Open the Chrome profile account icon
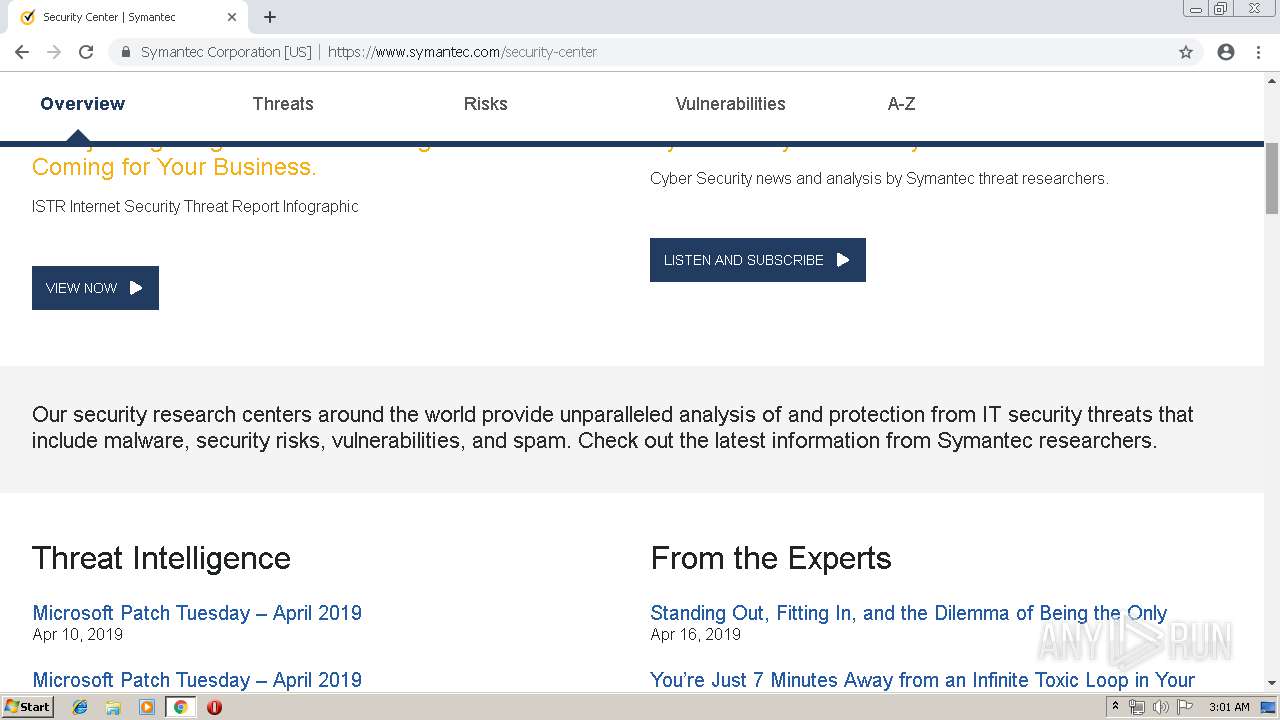 (1226, 52)
